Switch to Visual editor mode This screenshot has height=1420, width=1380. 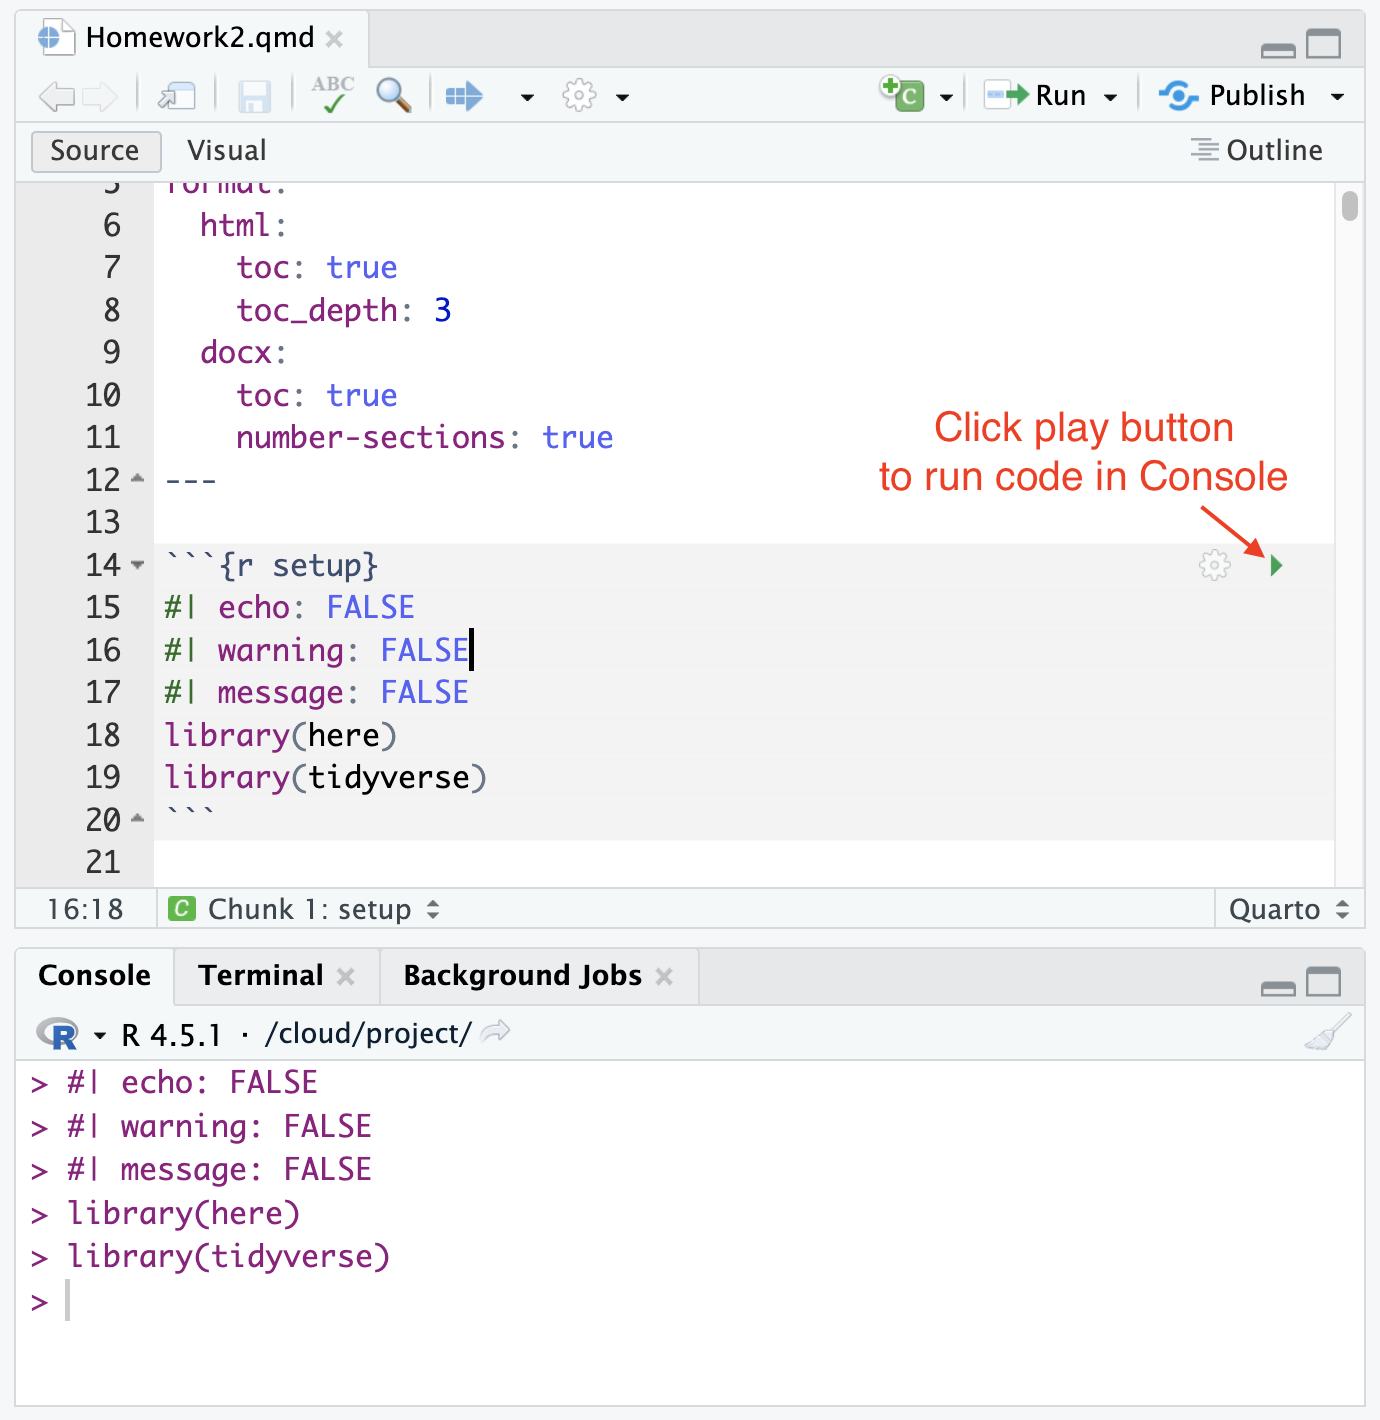pyautogui.click(x=227, y=151)
